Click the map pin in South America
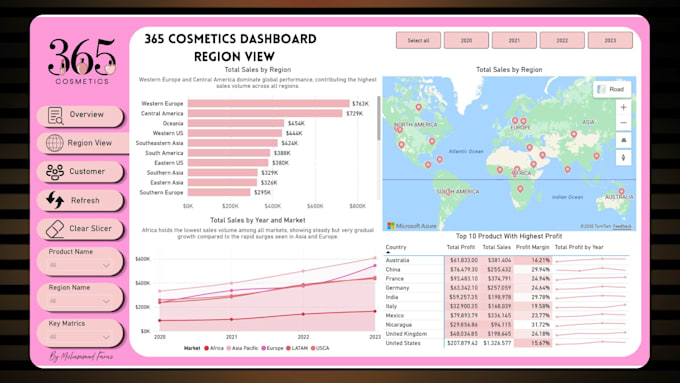Screen dimensions: 680x383 pos(448,193)
